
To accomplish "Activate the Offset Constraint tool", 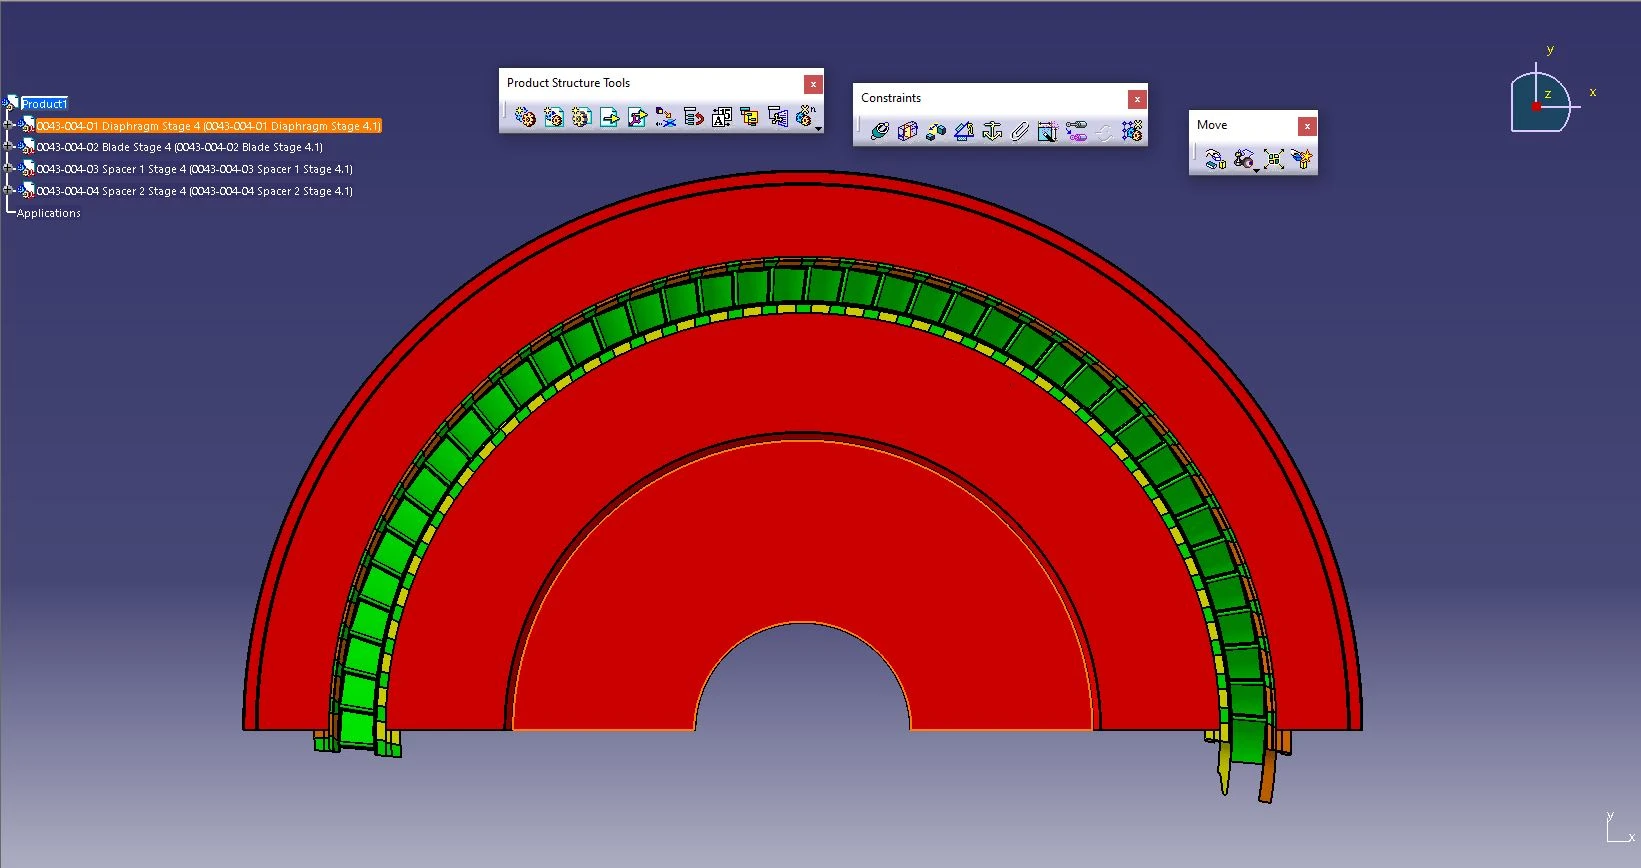I will pos(936,131).
